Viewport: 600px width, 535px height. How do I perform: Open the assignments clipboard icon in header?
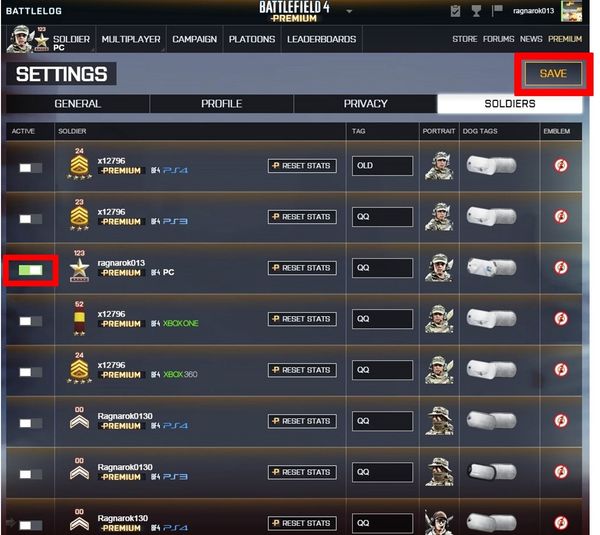coord(455,11)
